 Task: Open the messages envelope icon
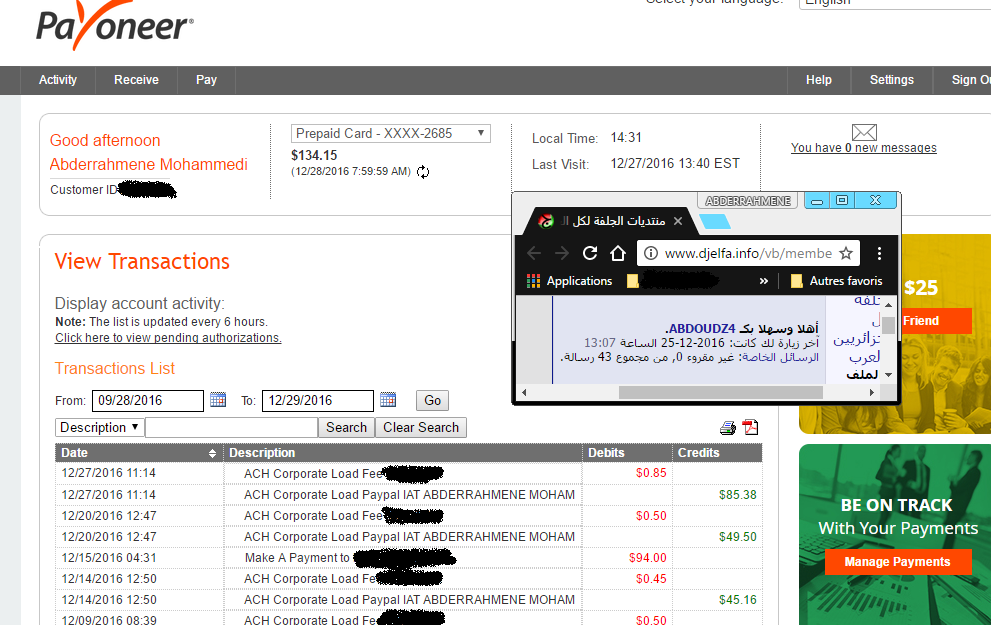[864, 132]
